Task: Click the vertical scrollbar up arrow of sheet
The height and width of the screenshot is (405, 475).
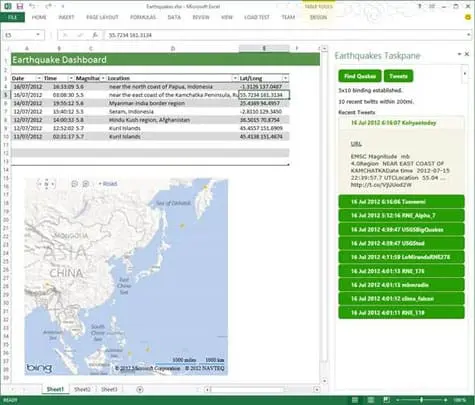Action: 324,49
